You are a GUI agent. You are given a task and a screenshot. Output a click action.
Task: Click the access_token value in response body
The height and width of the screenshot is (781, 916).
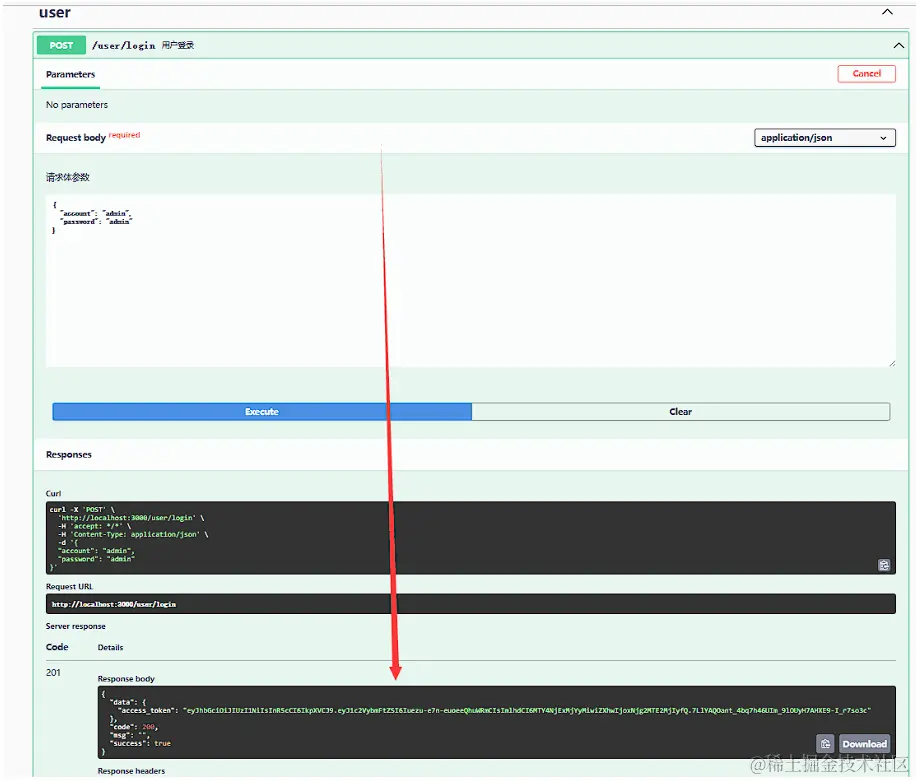(x=526, y=710)
